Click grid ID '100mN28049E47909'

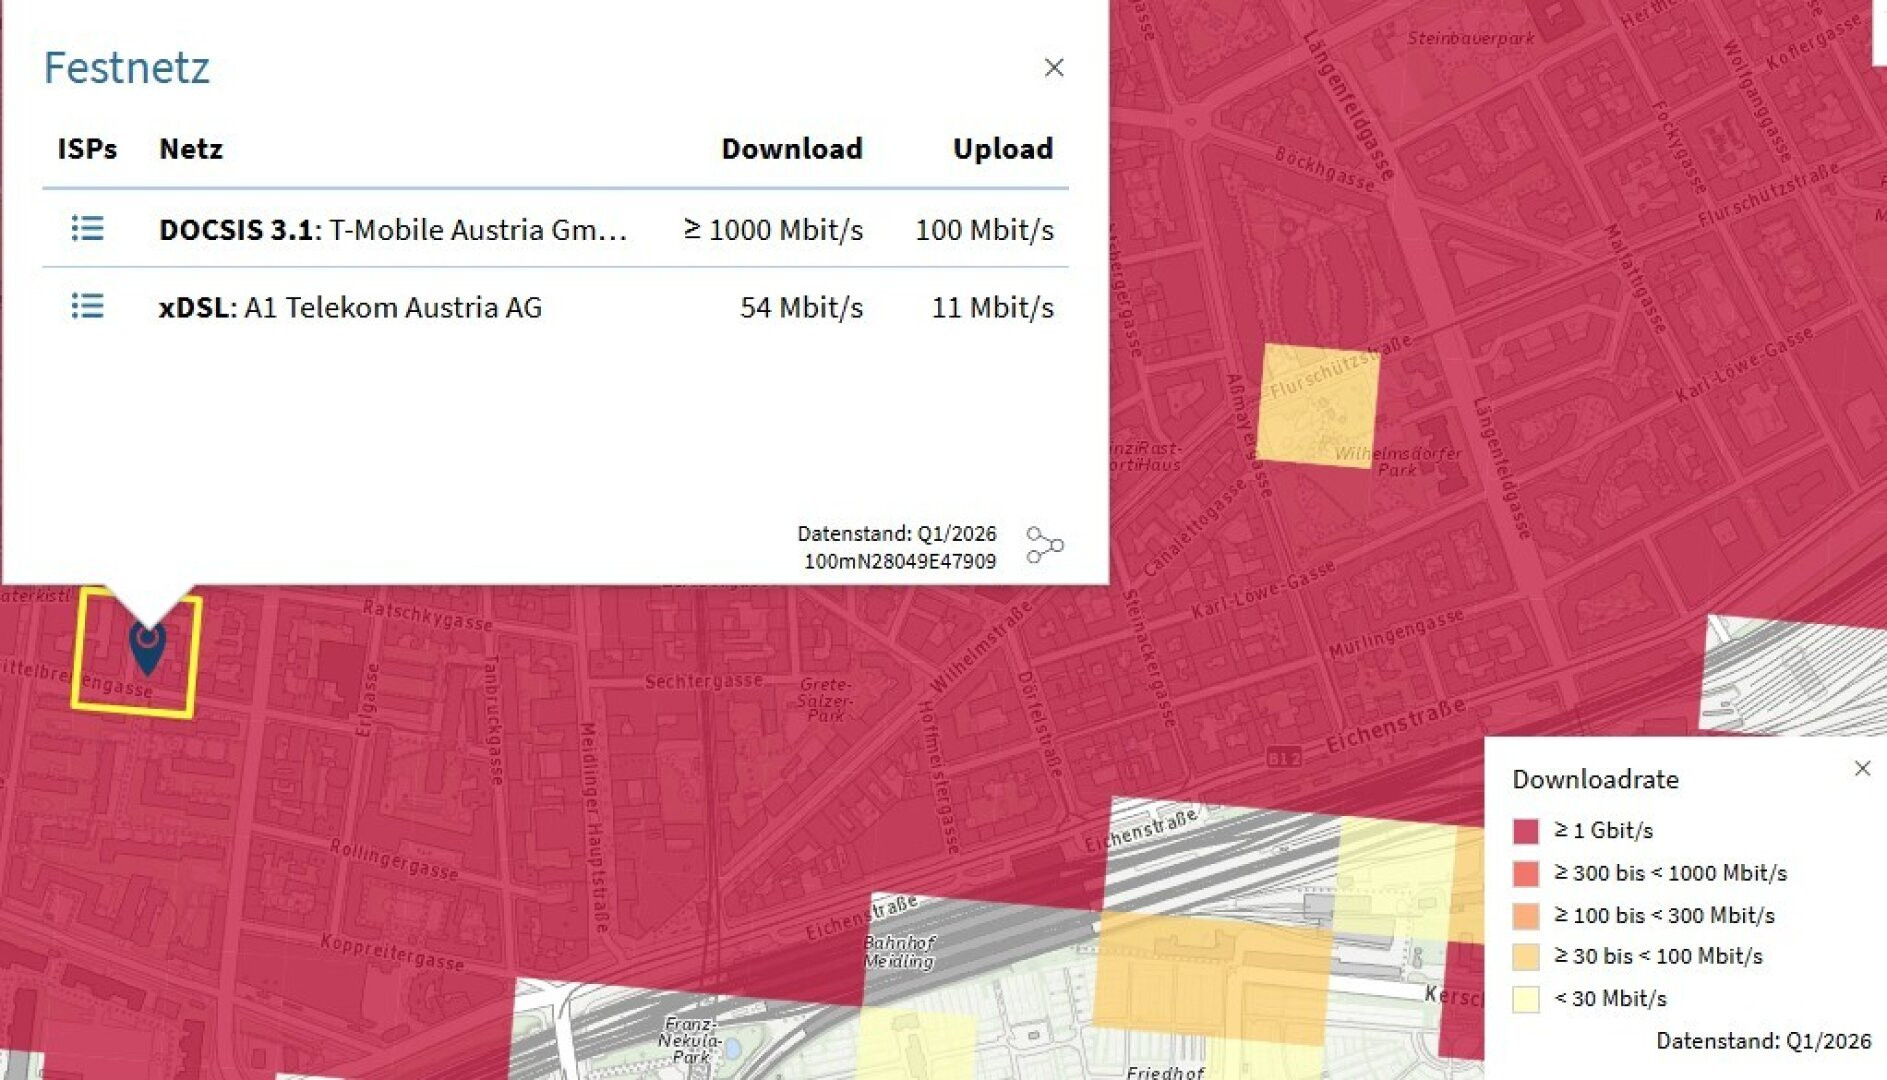[900, 561]
